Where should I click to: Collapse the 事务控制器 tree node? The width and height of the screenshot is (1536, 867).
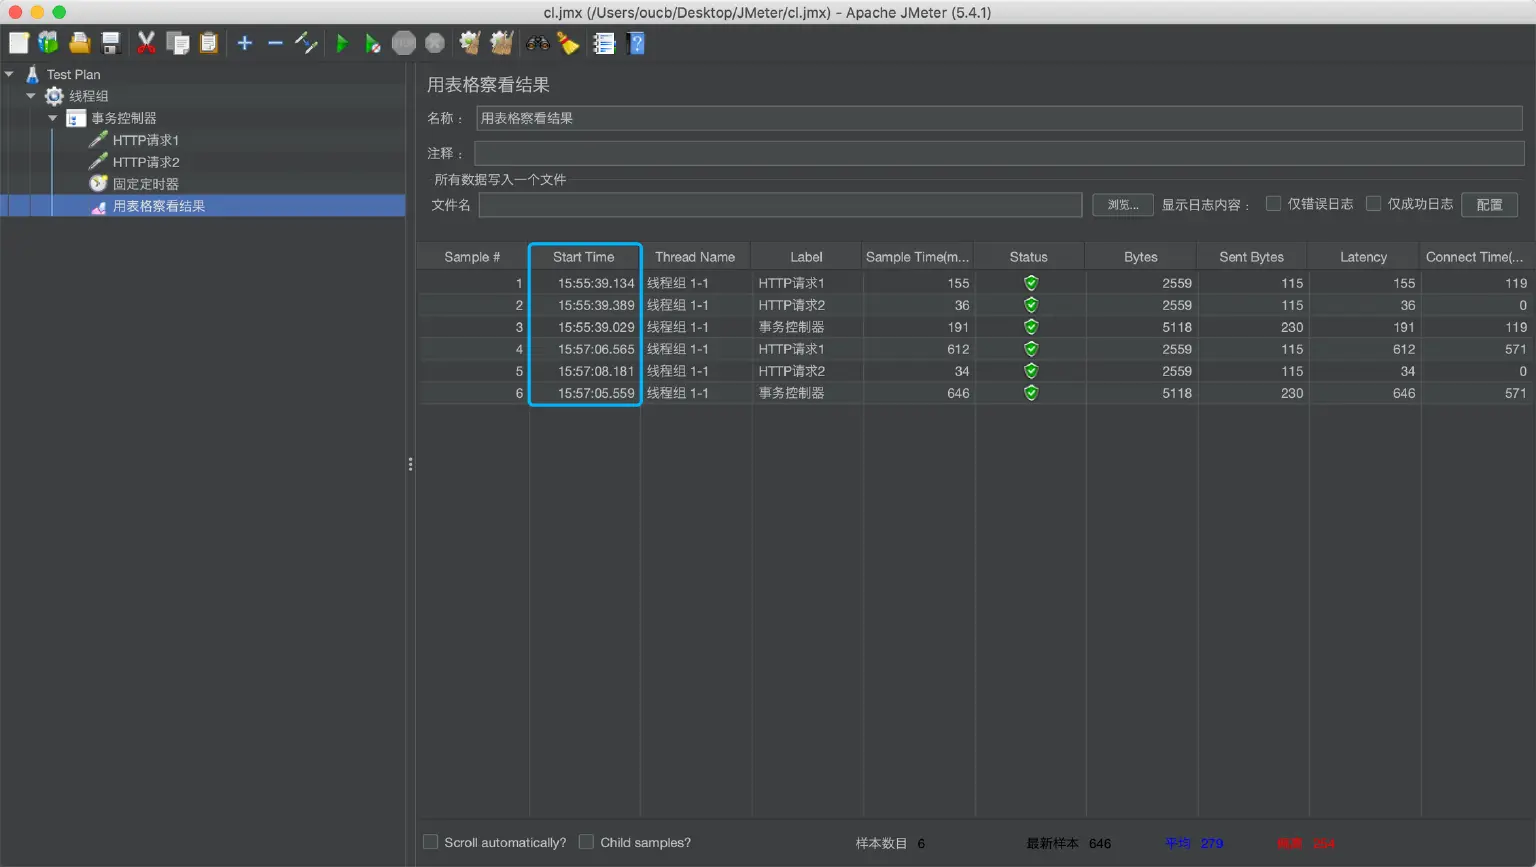53,118
